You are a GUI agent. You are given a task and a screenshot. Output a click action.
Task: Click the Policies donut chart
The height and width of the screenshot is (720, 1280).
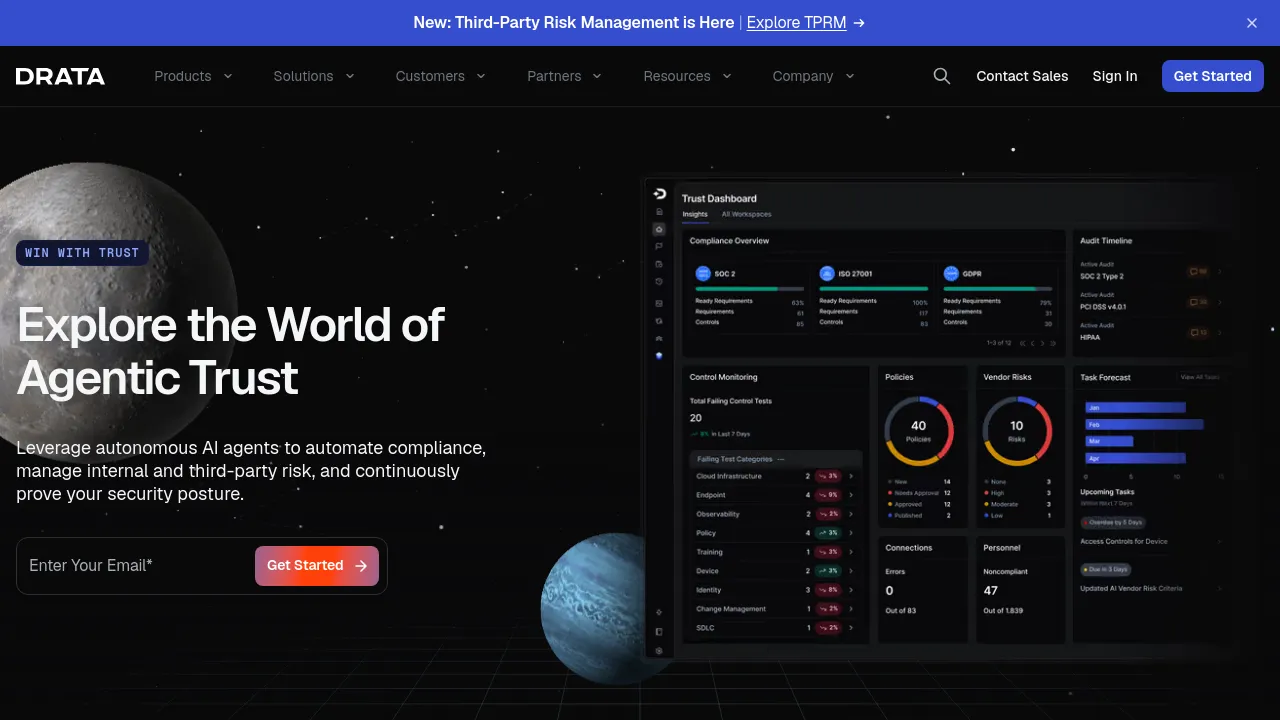[x=918, y=431]
